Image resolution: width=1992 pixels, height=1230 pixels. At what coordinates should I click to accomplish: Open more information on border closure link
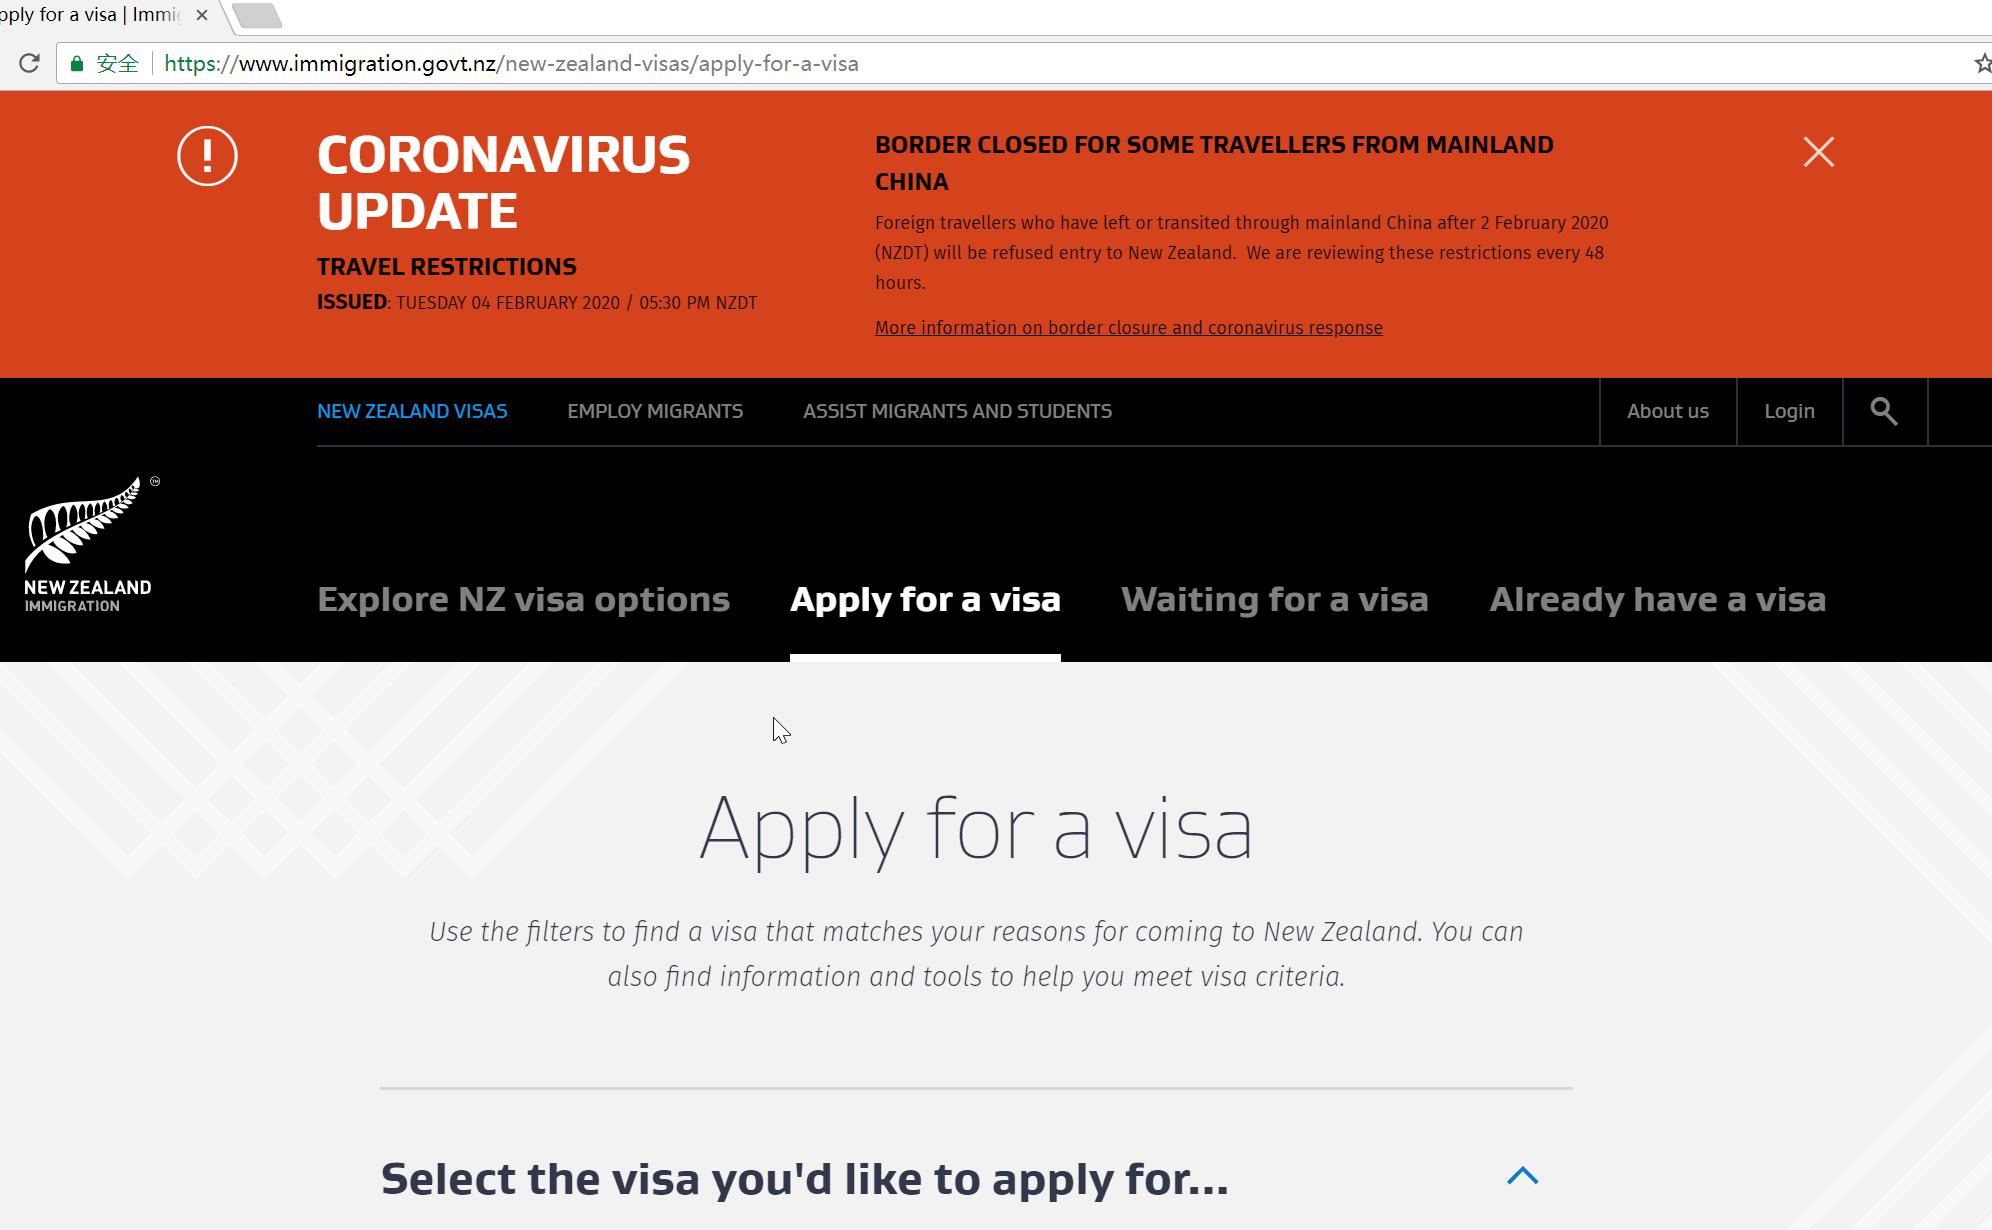1128,328
